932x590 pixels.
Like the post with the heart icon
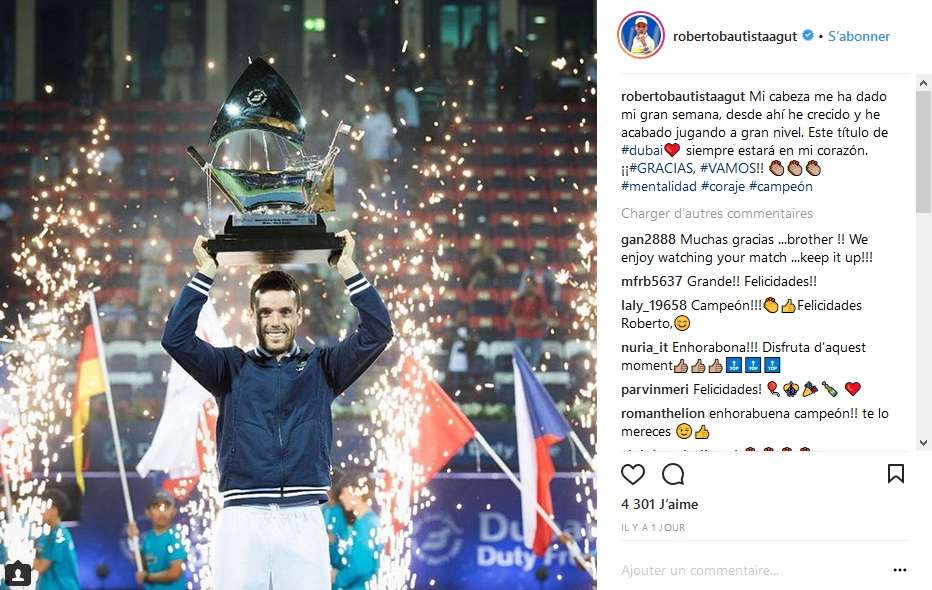(x=632, y=474)
